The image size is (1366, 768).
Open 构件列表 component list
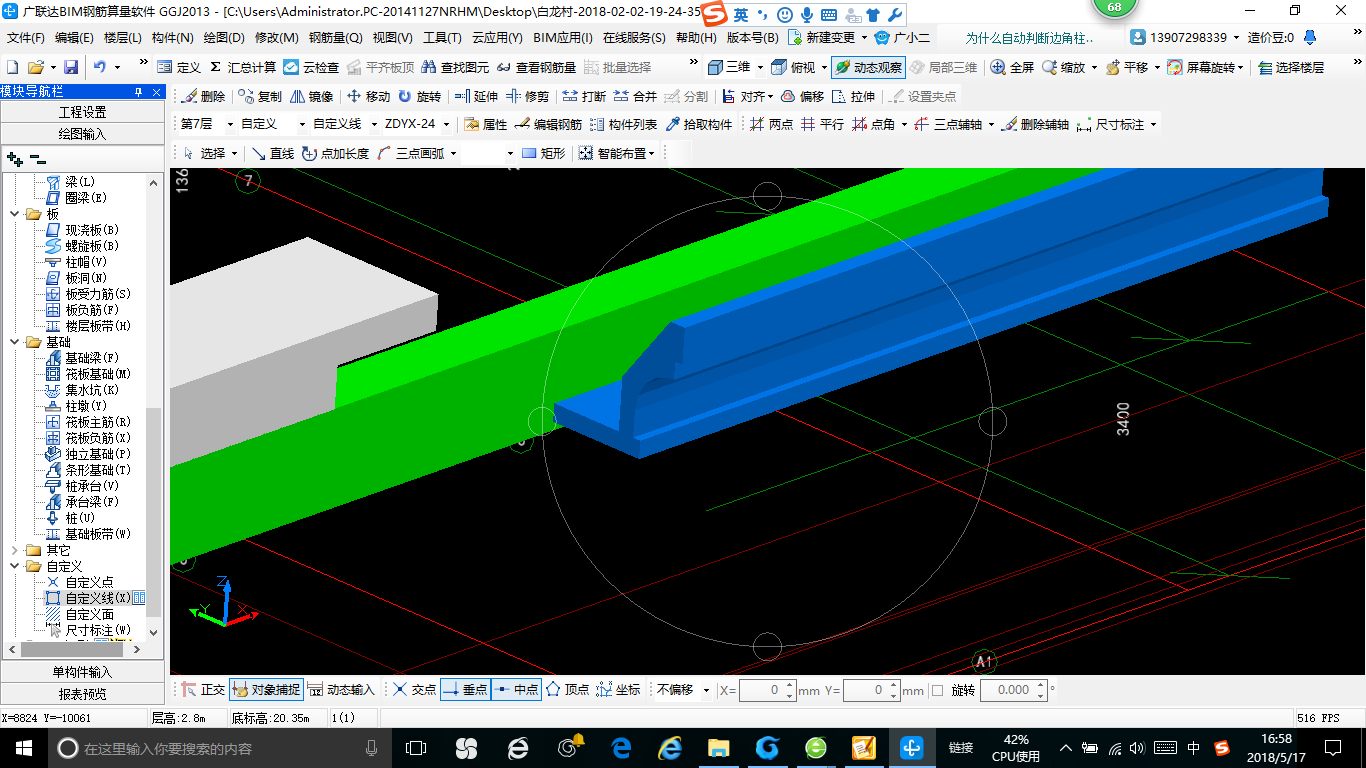coord(624,124)
